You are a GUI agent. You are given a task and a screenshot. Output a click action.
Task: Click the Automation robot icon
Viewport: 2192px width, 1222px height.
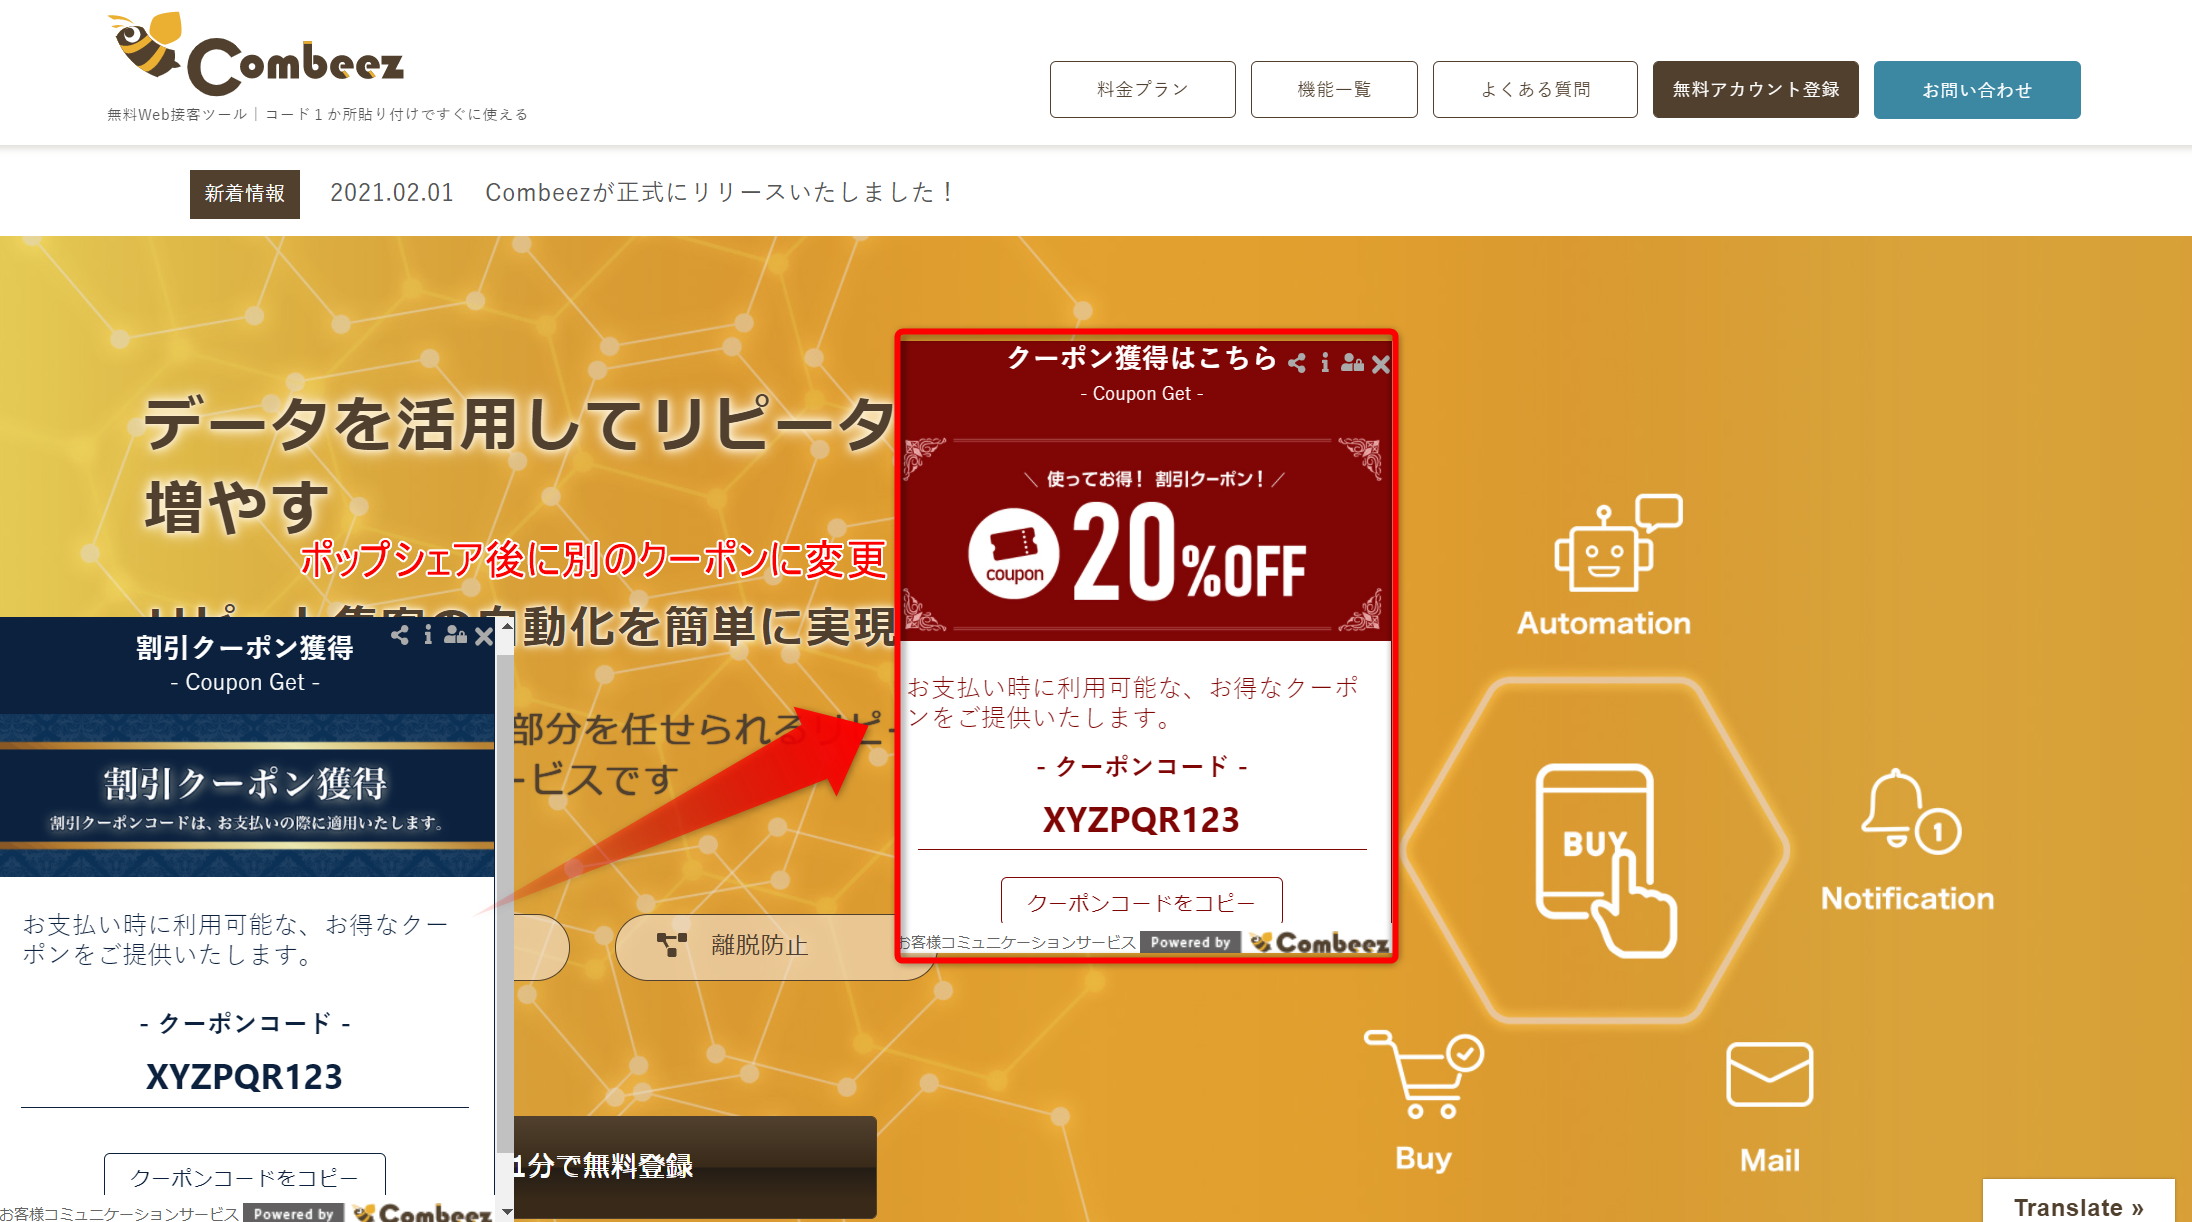1617,543
